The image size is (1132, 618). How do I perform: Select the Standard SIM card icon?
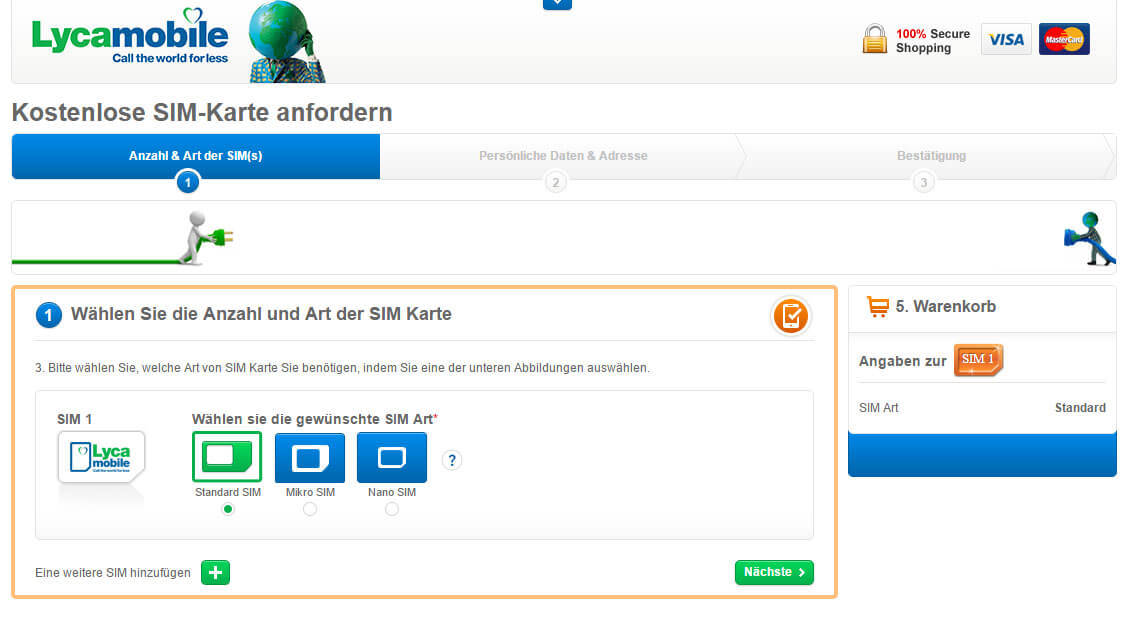click(x=227, y=457)
